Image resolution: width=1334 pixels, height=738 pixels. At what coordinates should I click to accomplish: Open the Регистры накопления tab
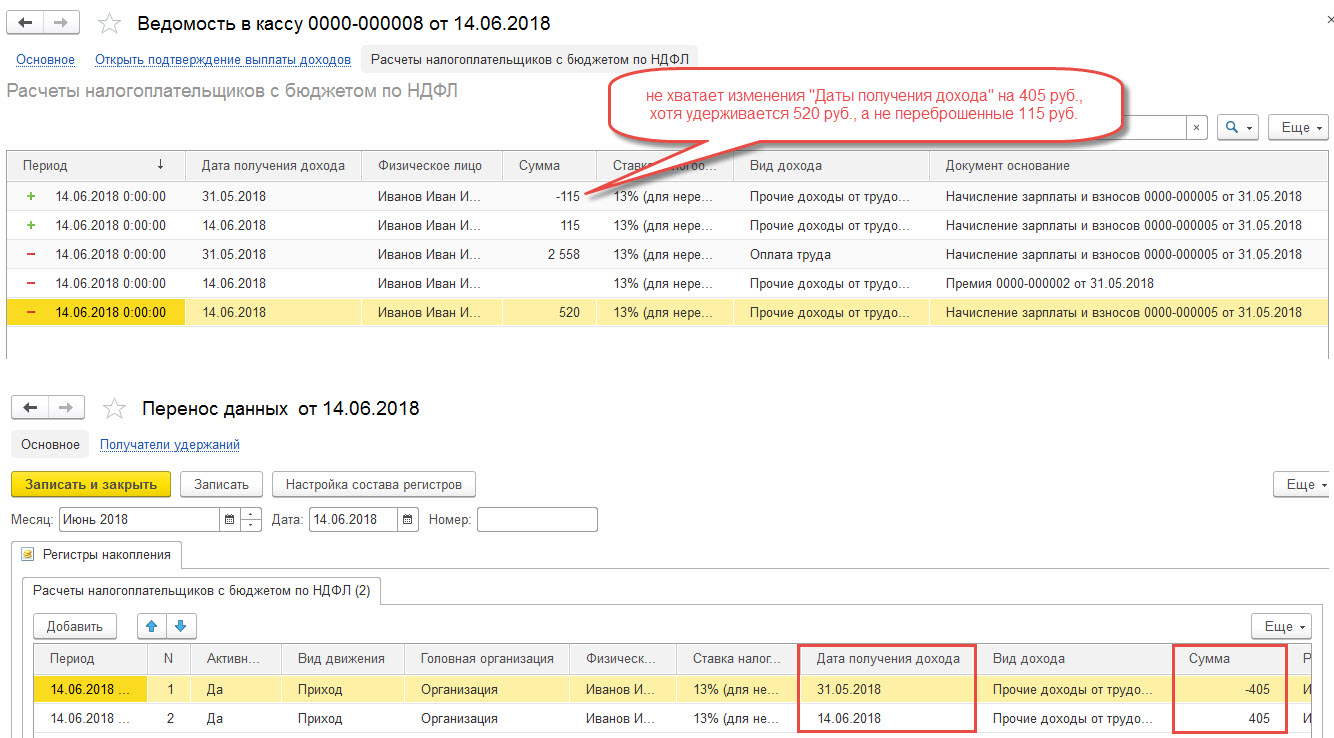pos(97,554)
